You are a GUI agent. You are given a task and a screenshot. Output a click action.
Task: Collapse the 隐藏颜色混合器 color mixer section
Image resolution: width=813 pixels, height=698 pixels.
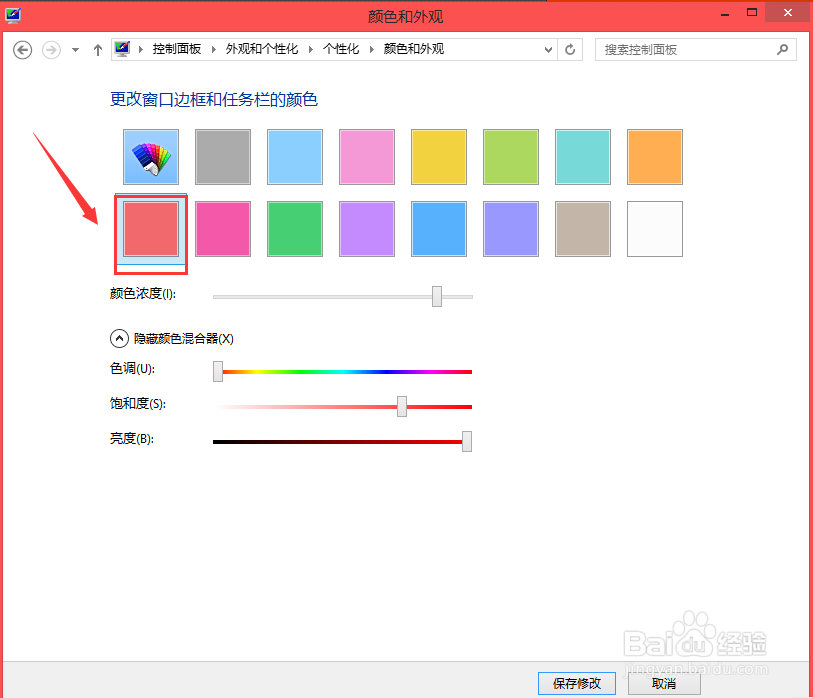coord(119,338)
